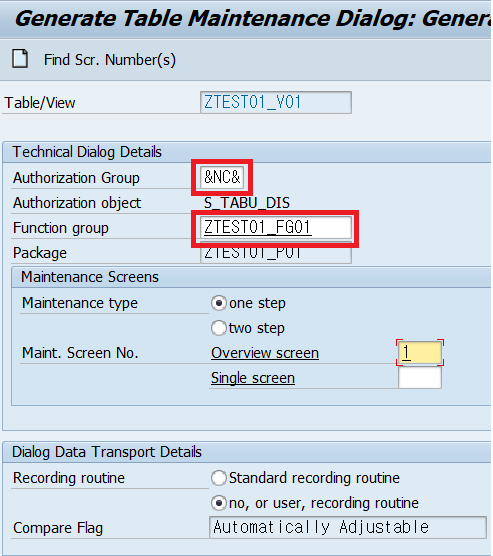Screen dimensions: 493x556
Task: Open the Single screen link
Action: point(253,378)
